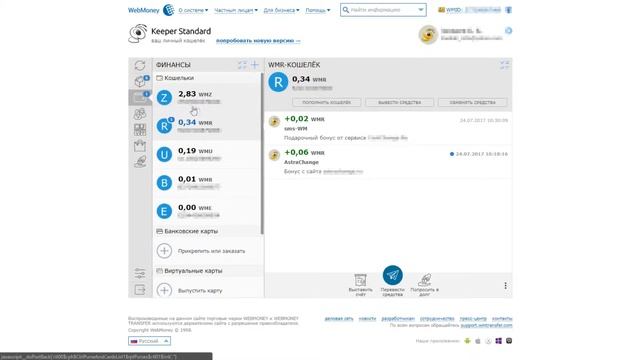
Task: Open the Частным лицам dropdown menu
Action: tap(236, 10)
